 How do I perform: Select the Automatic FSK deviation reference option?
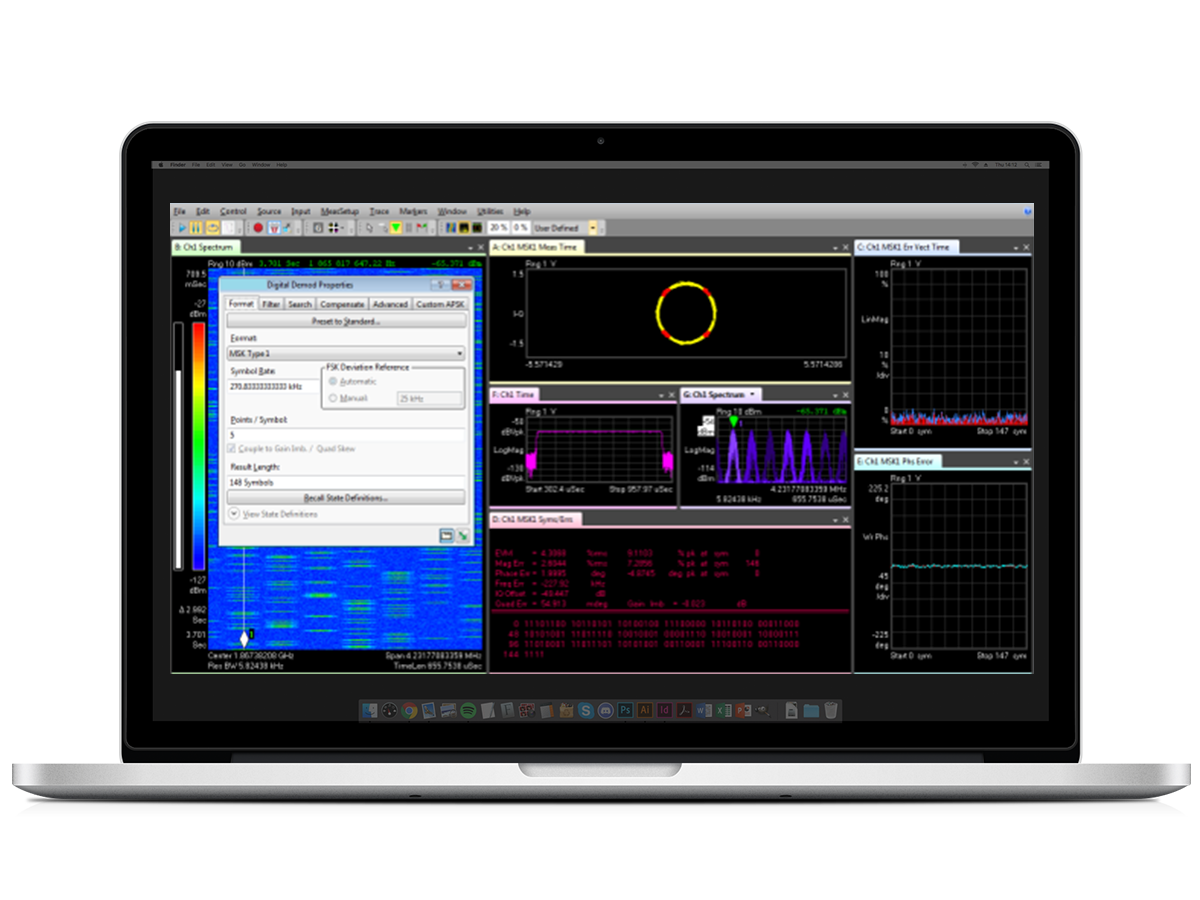pos(332,381)
